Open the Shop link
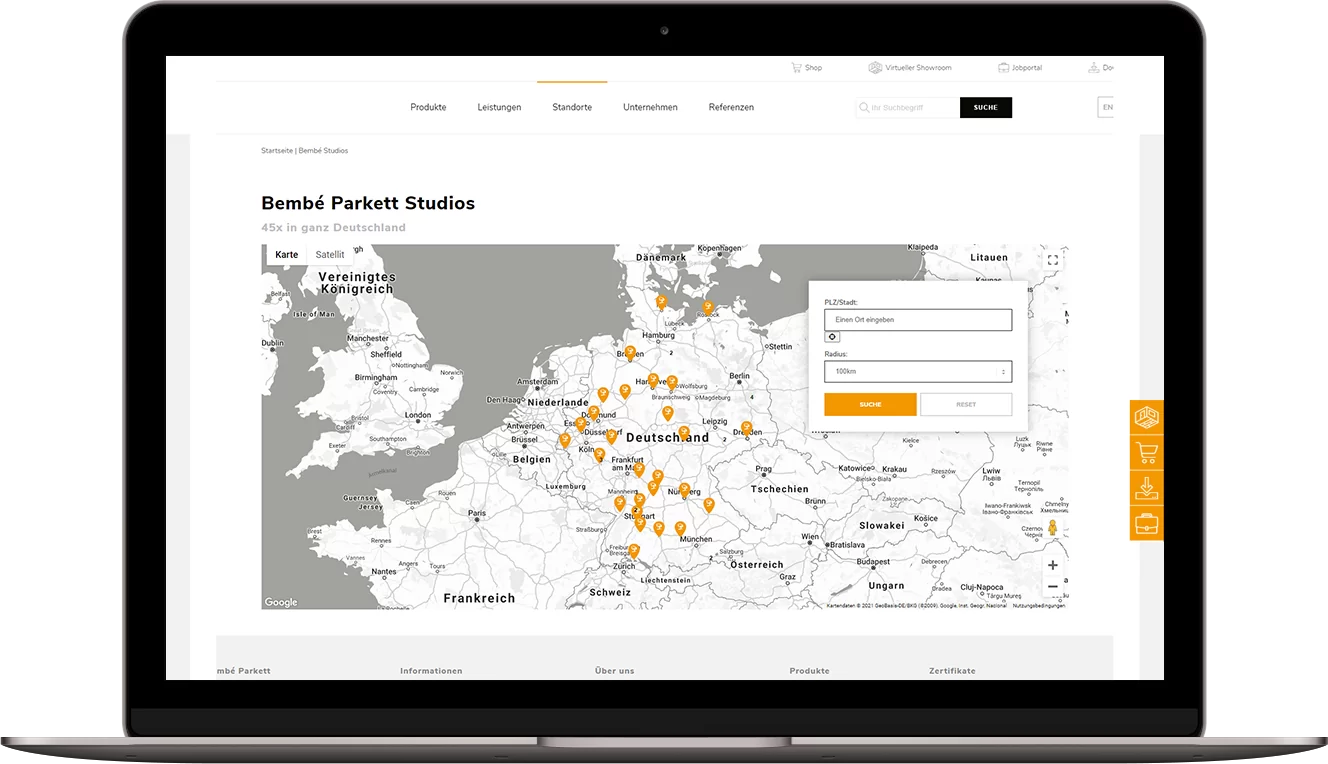The image size is (1328, 764). tap(813, 68)
